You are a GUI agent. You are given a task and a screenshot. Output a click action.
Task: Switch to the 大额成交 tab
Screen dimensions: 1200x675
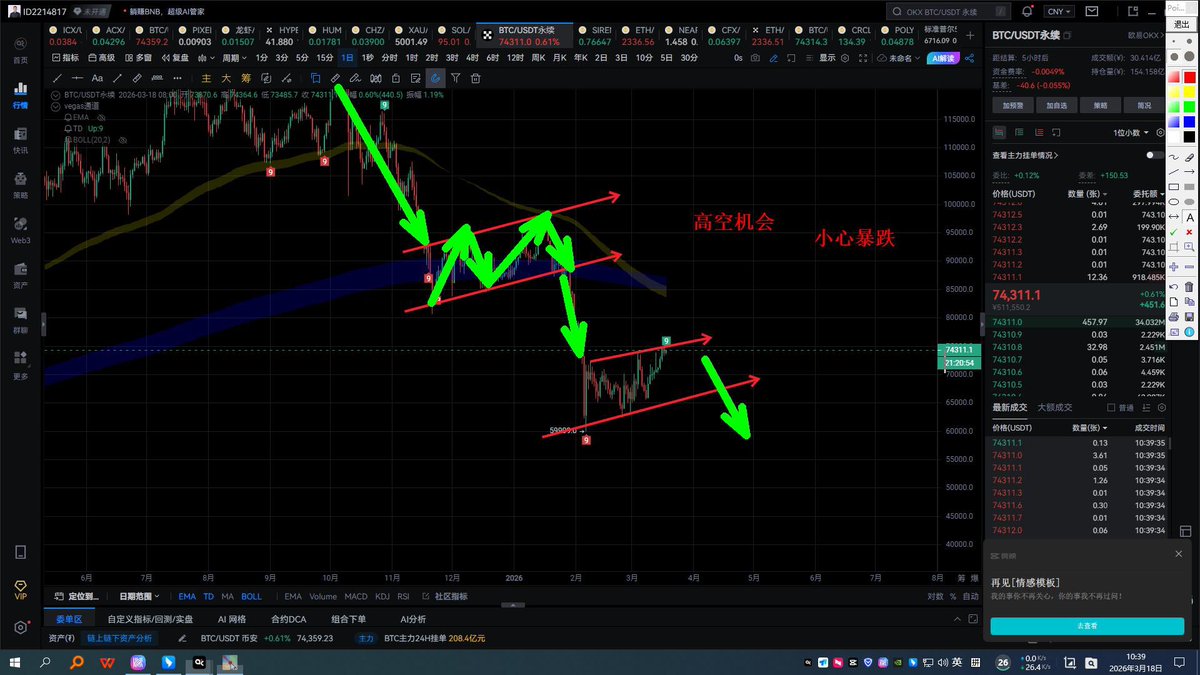(x=1055, y=408)
